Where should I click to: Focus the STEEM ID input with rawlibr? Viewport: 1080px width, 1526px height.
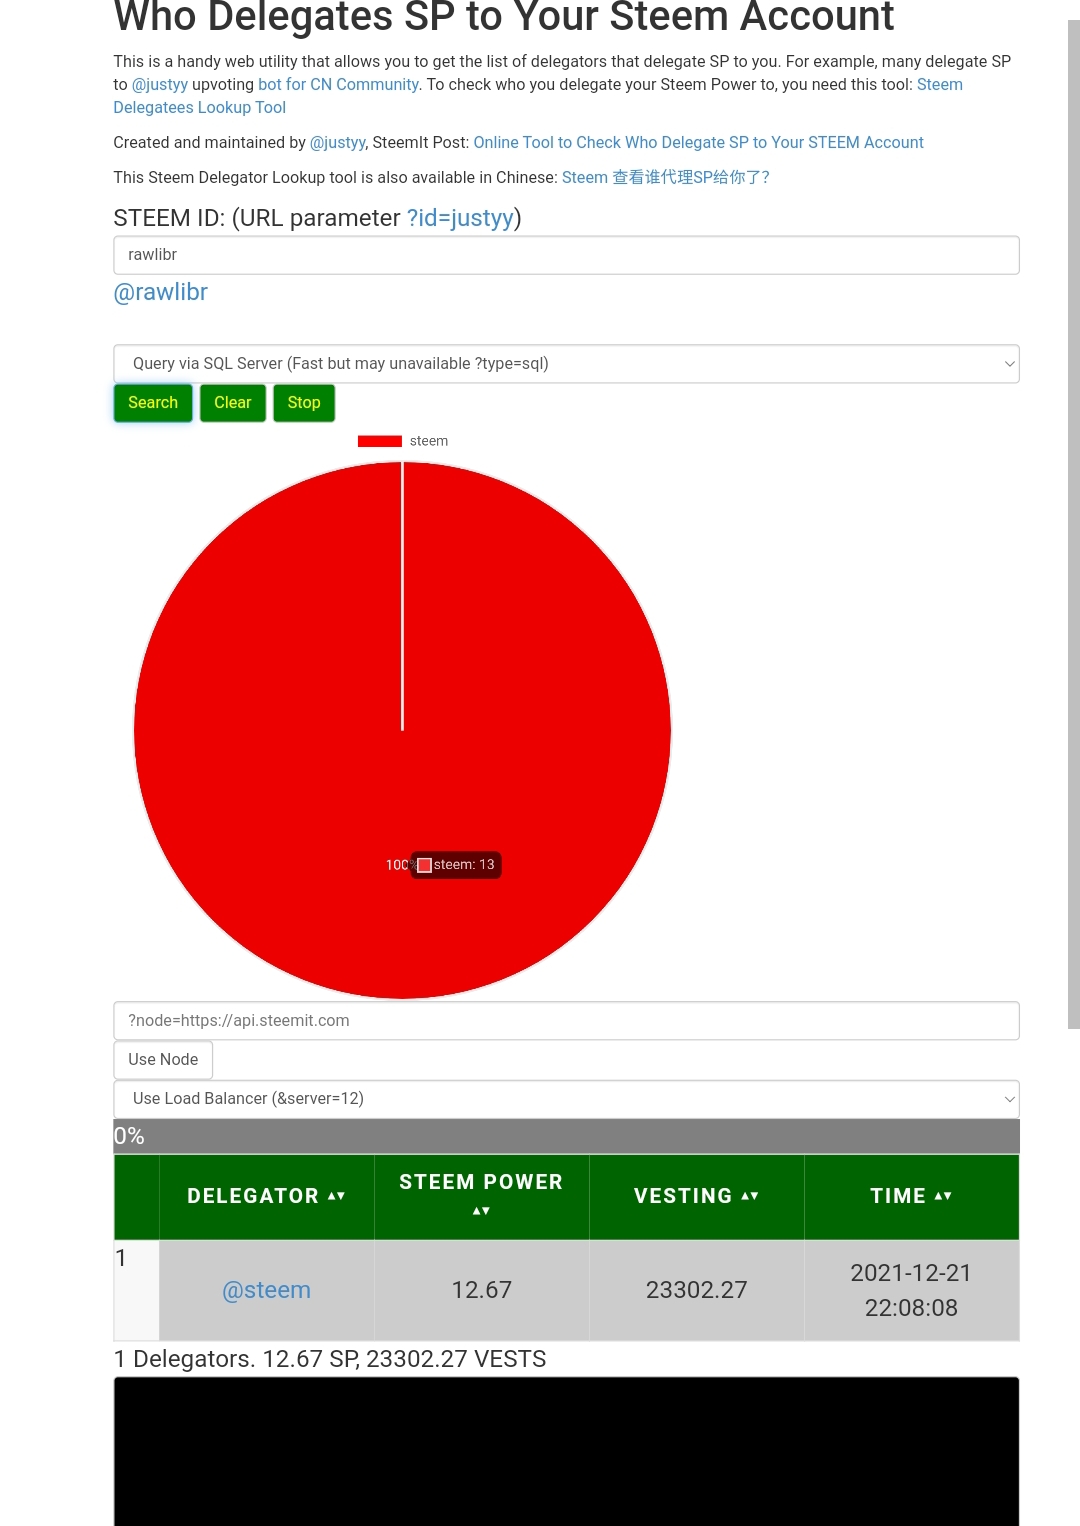[x=566, y=255]
